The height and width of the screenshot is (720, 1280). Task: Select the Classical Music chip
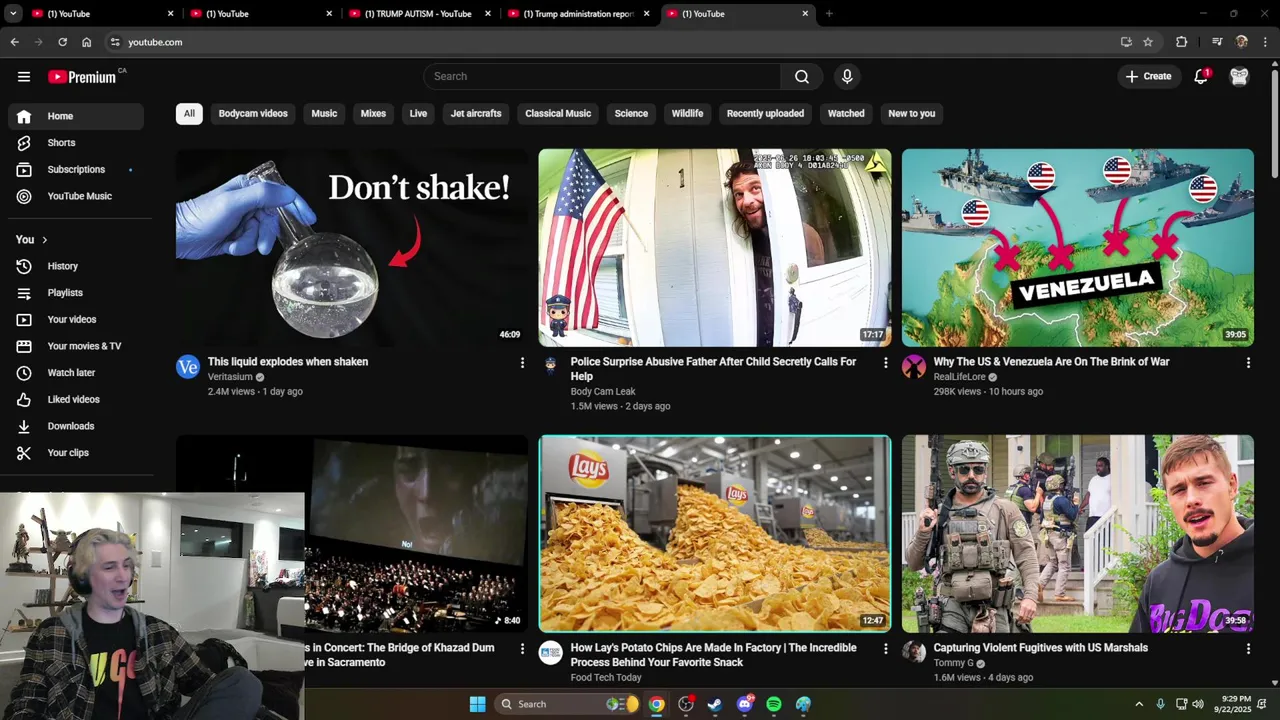[x=558, y=113]
